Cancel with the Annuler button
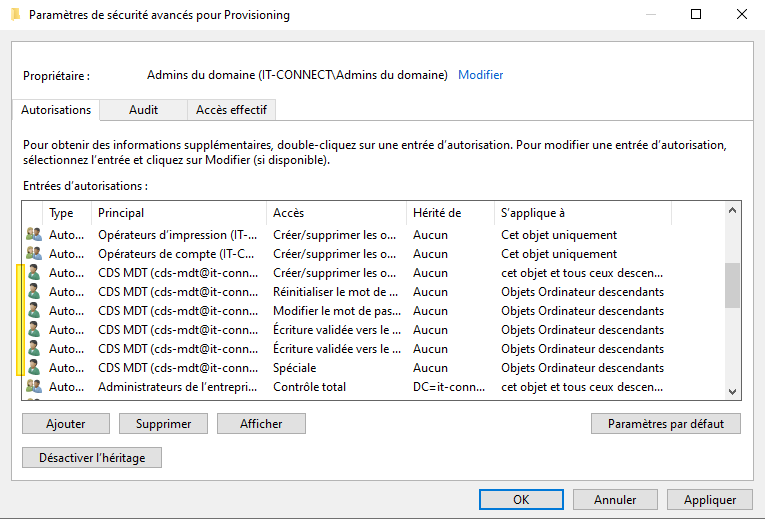765x519 pixels. [x=615, y=499]
